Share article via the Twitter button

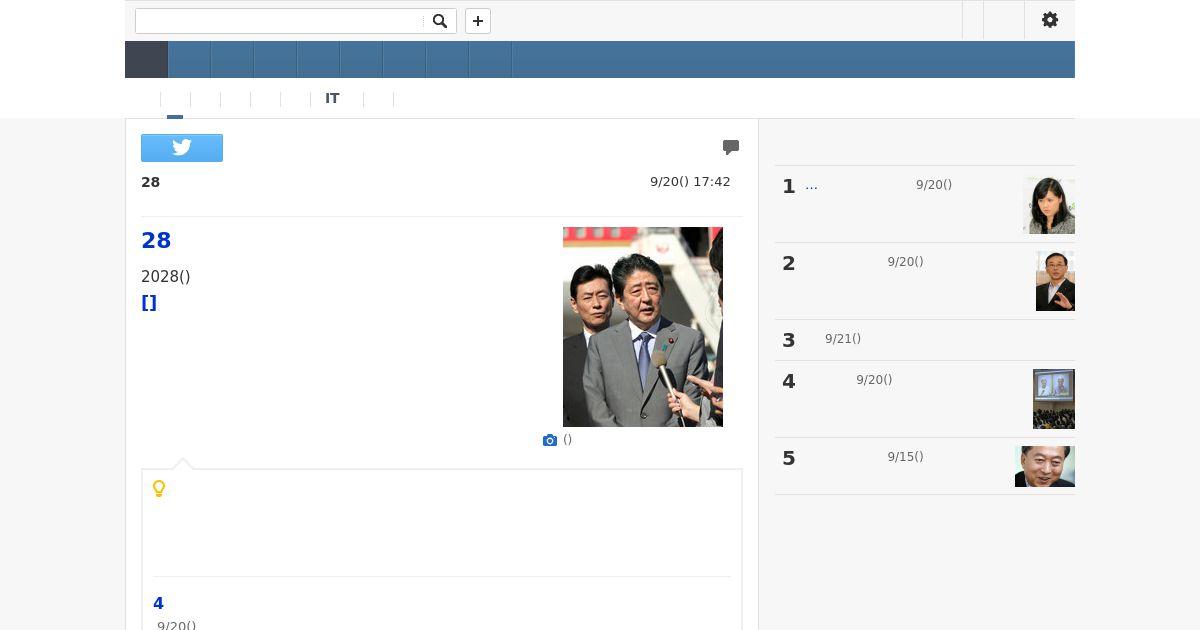[x=182, y=148]
